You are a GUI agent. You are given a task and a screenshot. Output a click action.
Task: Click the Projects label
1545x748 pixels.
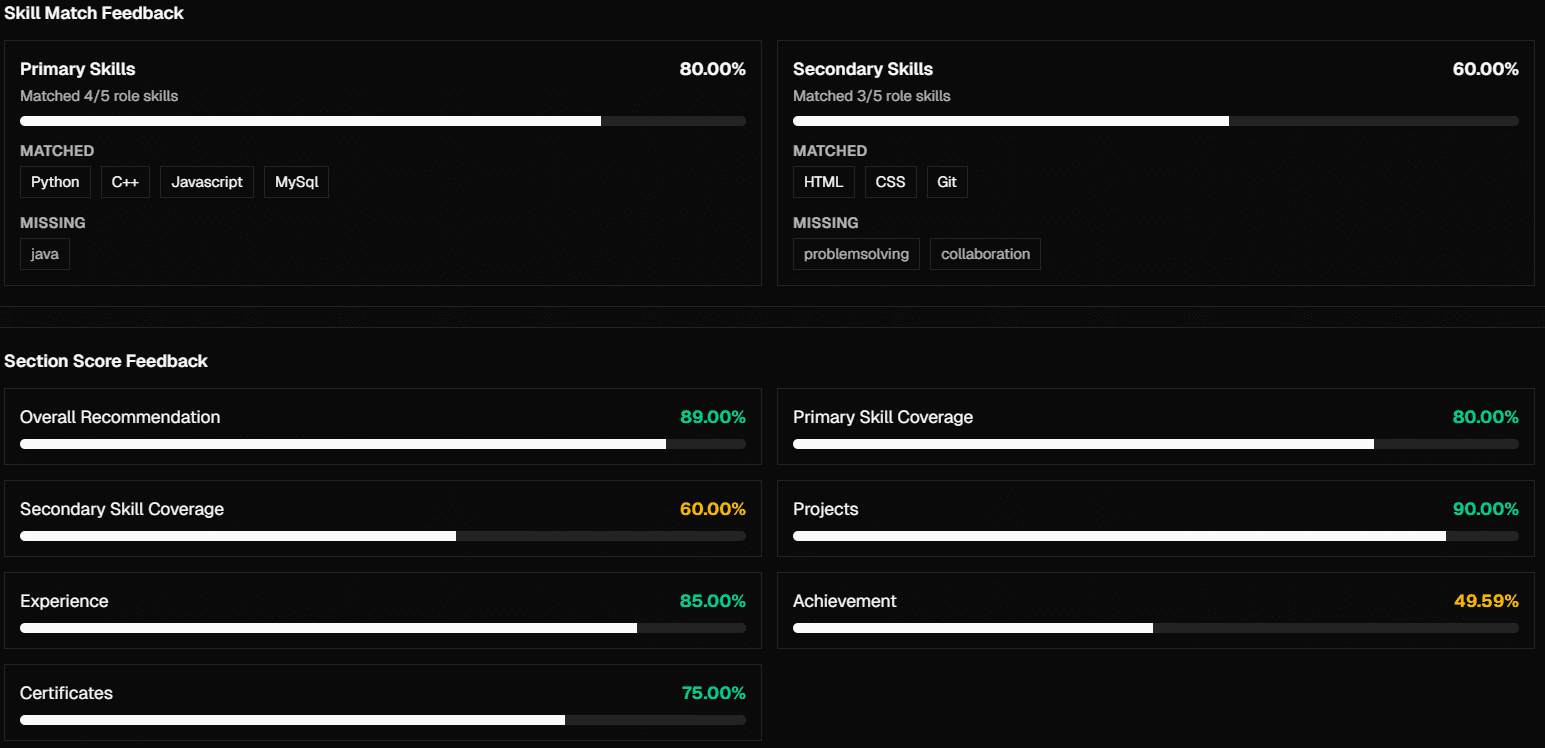tap(826, 509)
